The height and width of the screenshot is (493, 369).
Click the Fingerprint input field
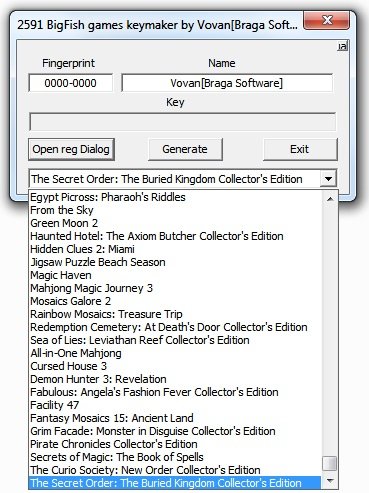(x=71, y=83)
